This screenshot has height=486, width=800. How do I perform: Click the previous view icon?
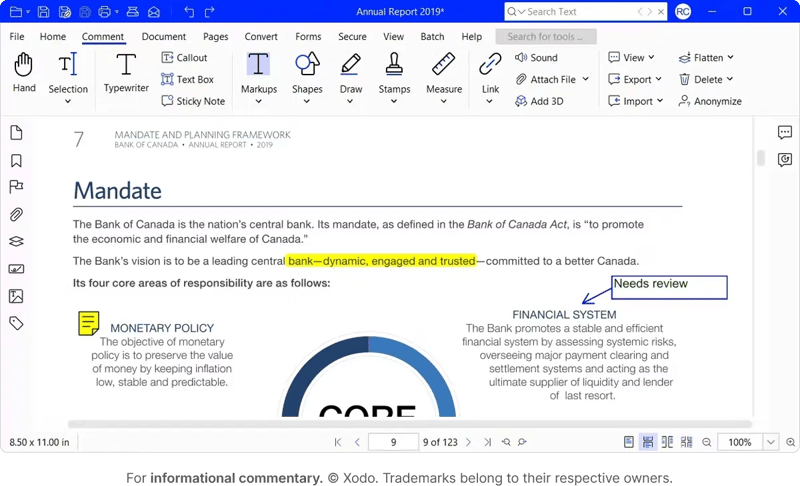[506, 442]
